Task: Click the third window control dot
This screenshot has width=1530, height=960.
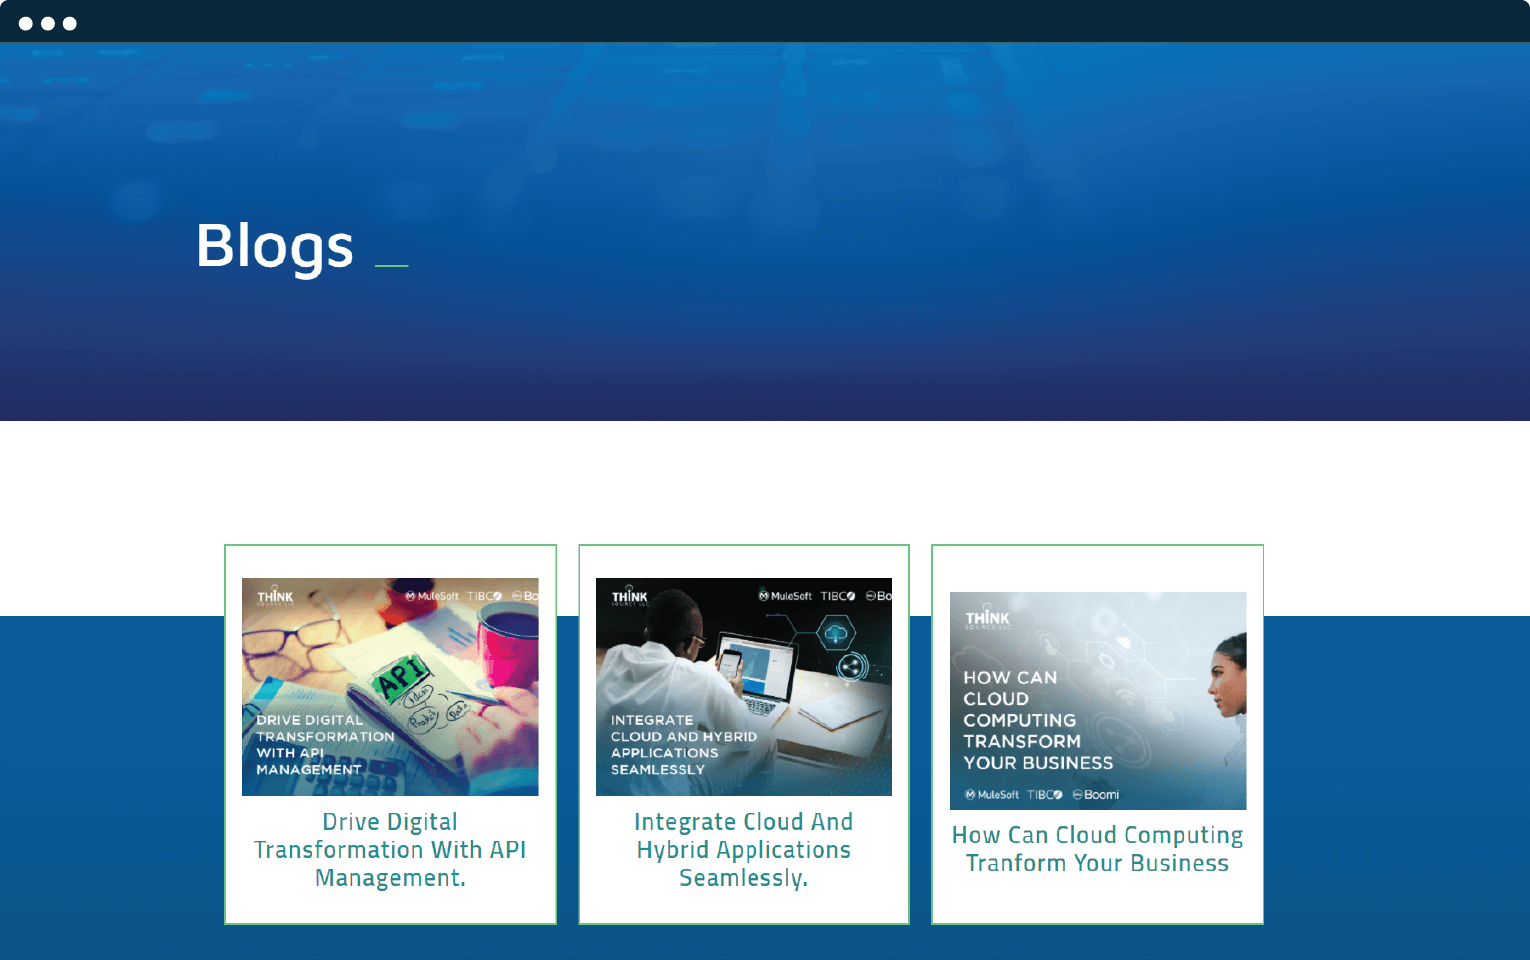Action: point(70,23)
